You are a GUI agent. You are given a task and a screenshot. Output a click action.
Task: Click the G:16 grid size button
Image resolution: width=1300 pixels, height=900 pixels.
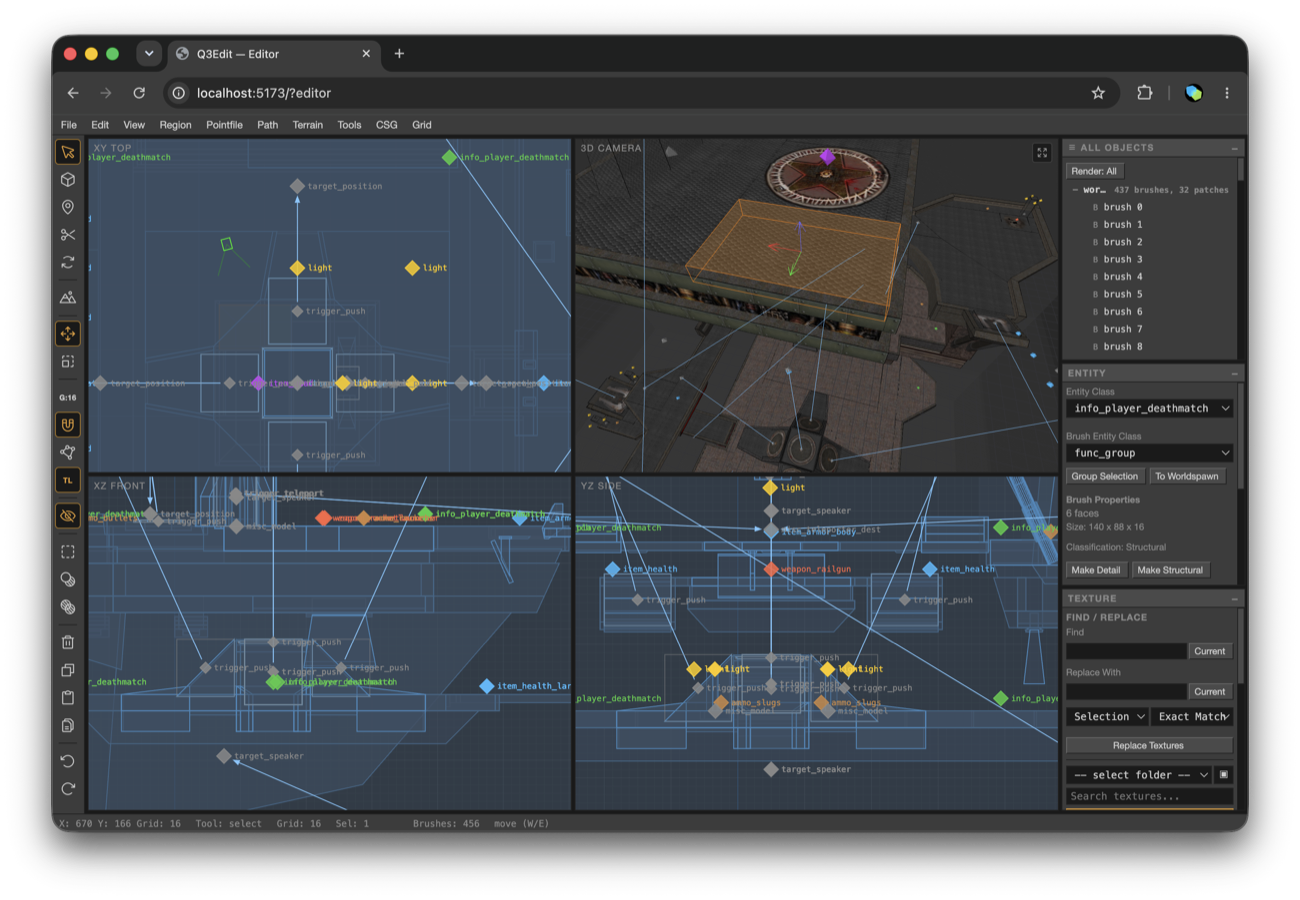pos(68,397)
